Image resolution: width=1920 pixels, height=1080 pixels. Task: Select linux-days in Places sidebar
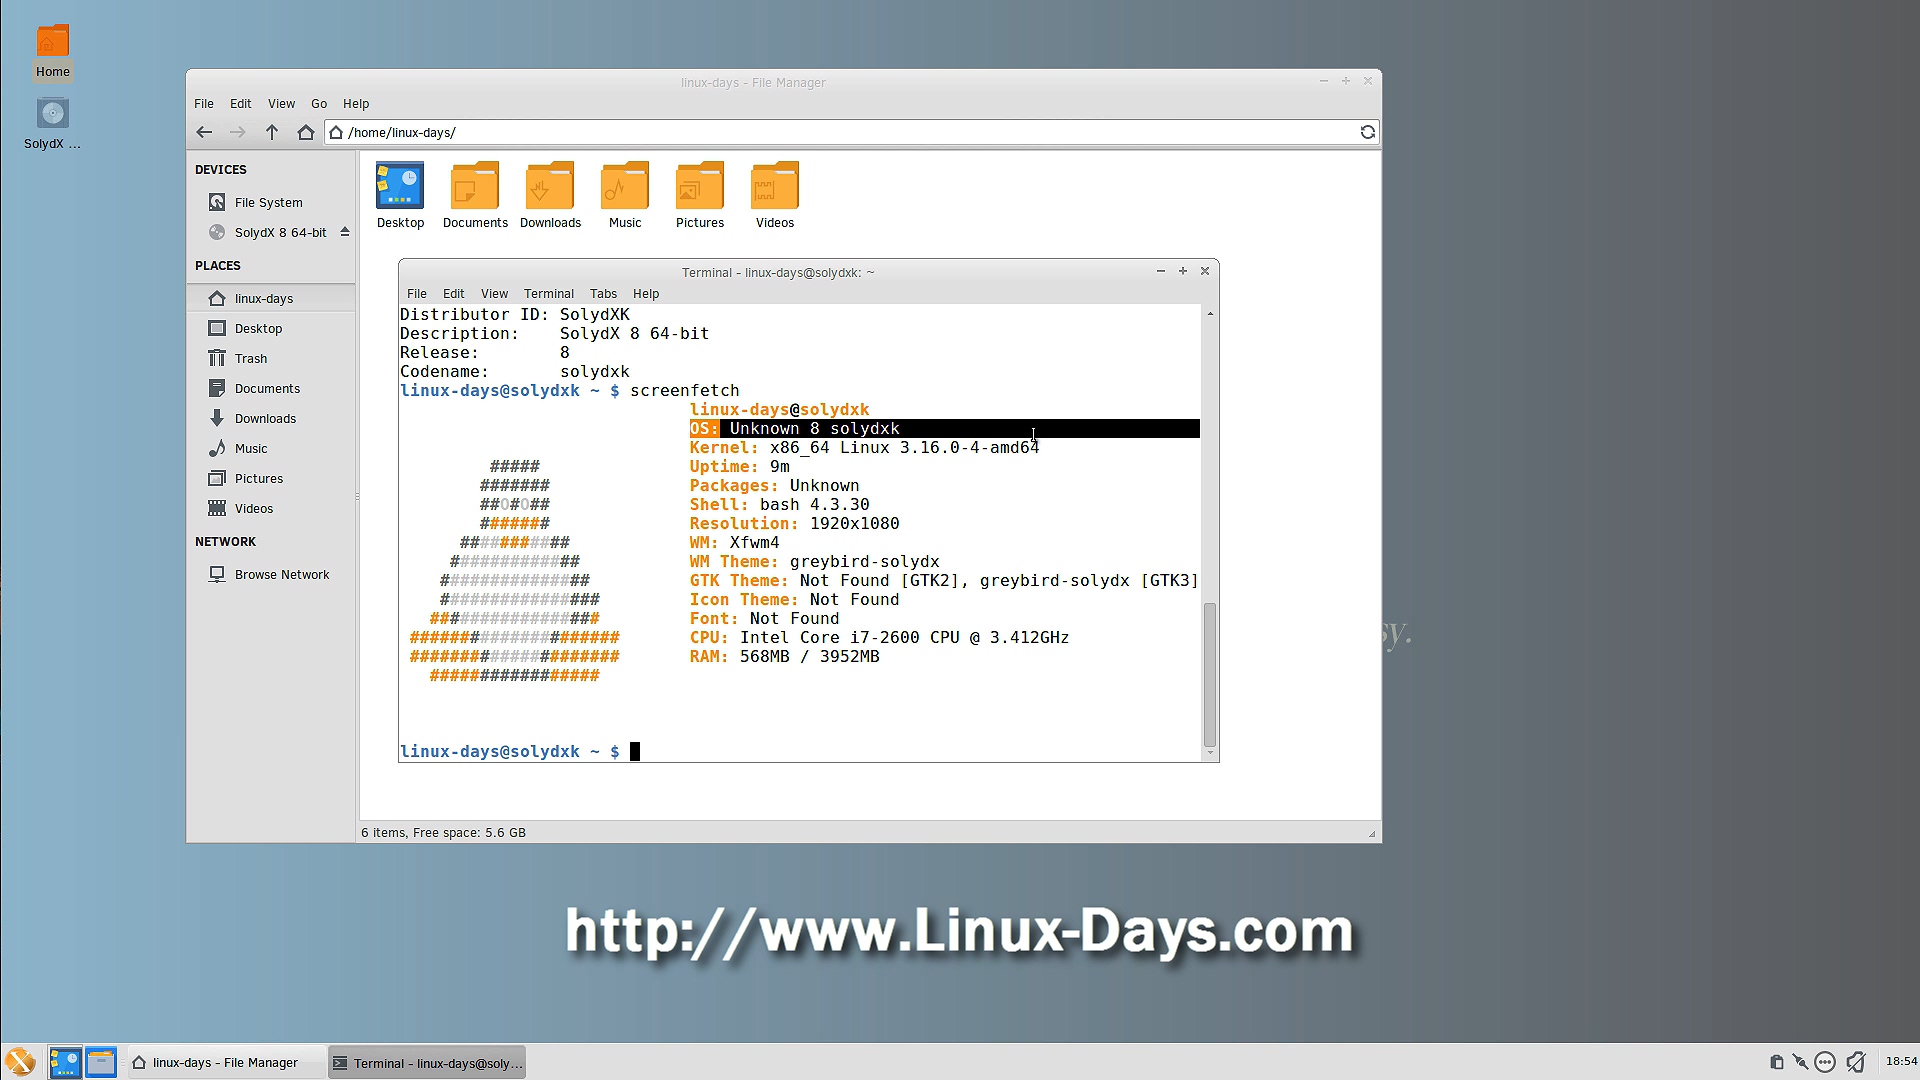270,298
